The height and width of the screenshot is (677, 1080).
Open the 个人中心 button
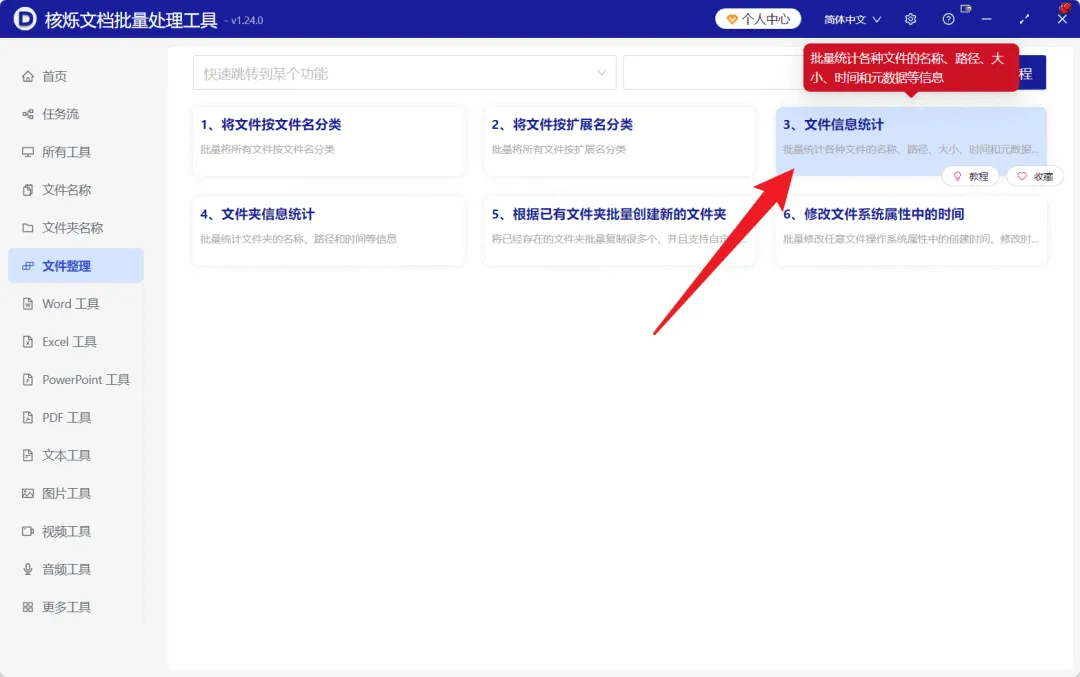[x=758, y=19]
